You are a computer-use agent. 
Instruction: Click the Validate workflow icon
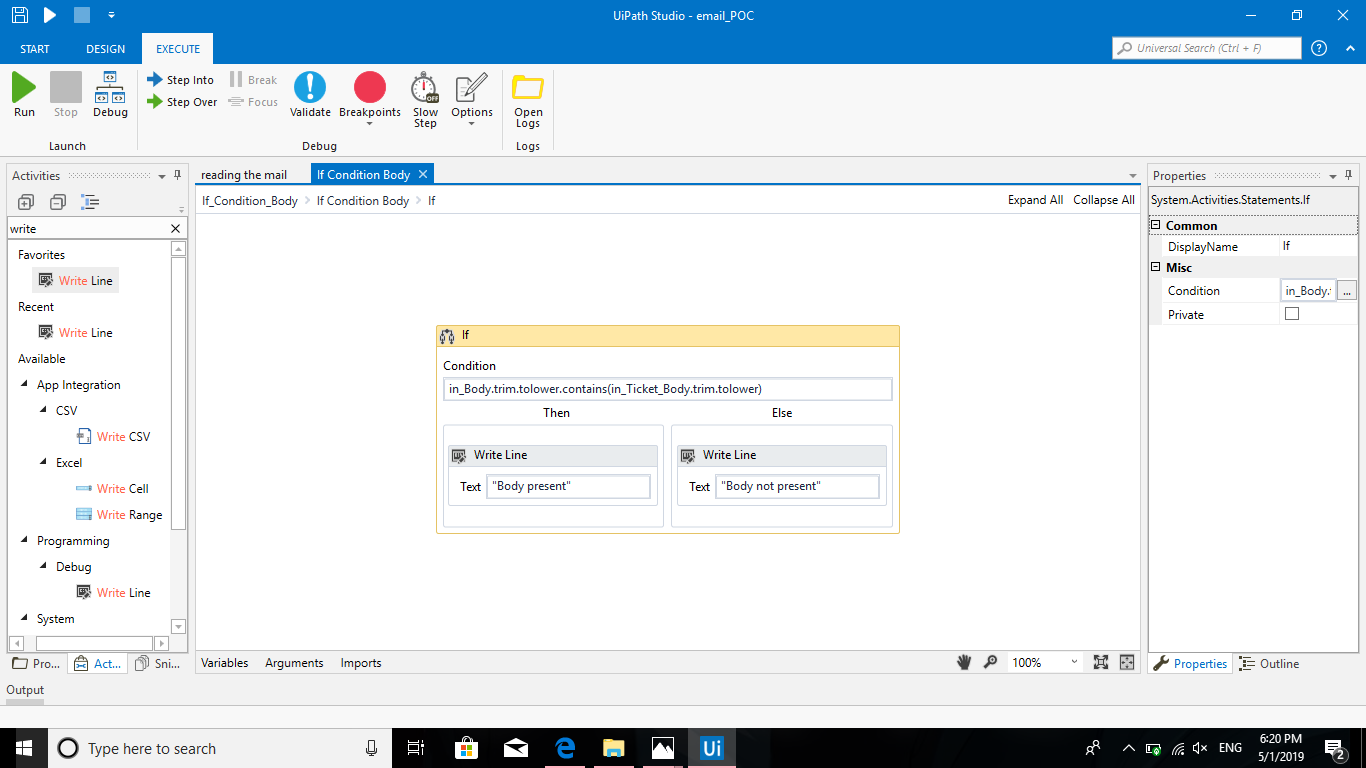coord(310,87)
